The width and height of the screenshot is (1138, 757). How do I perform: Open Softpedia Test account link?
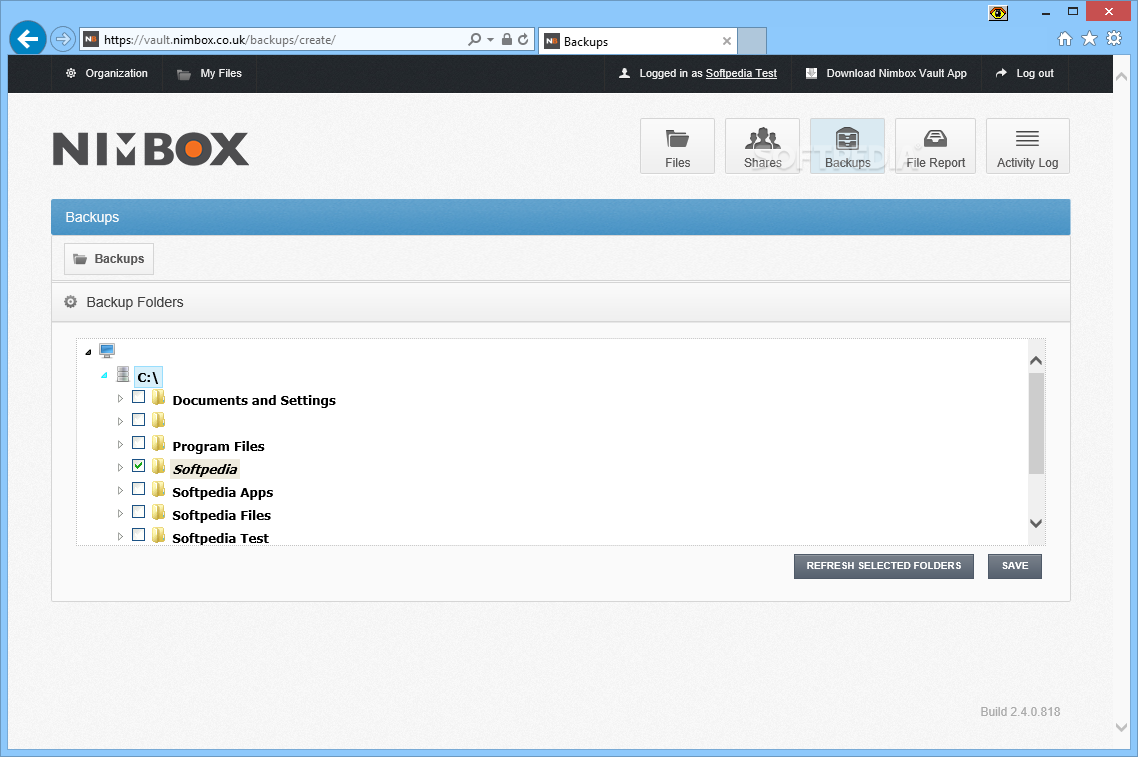coord(741,73)
